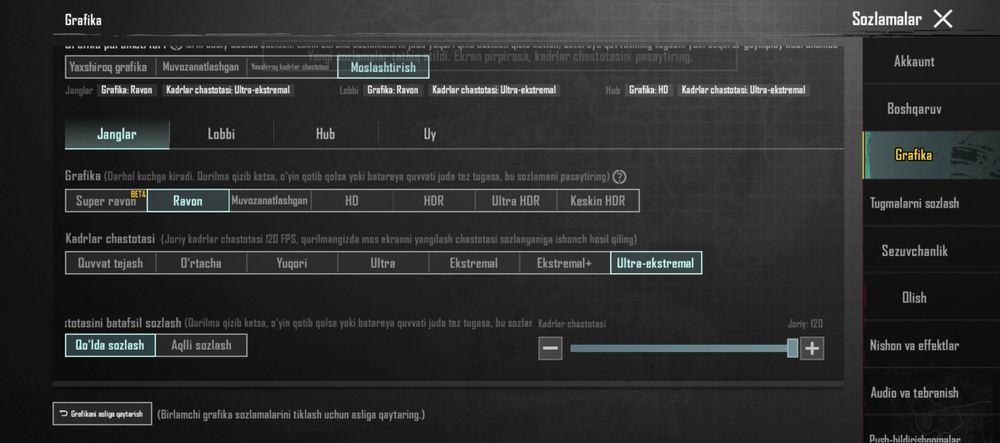The image size is (1000, 443).
Task: Open the Grafika help question-mark icon
Action: [619, 177]
